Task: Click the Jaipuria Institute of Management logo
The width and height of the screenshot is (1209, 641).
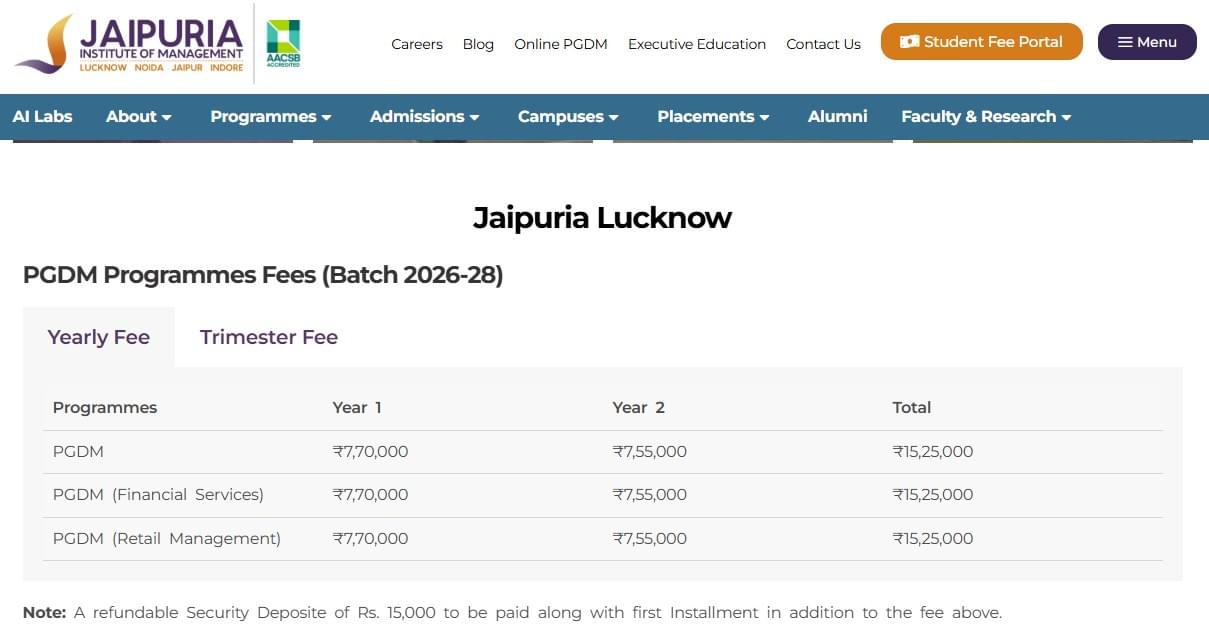Action: point(129,44)
